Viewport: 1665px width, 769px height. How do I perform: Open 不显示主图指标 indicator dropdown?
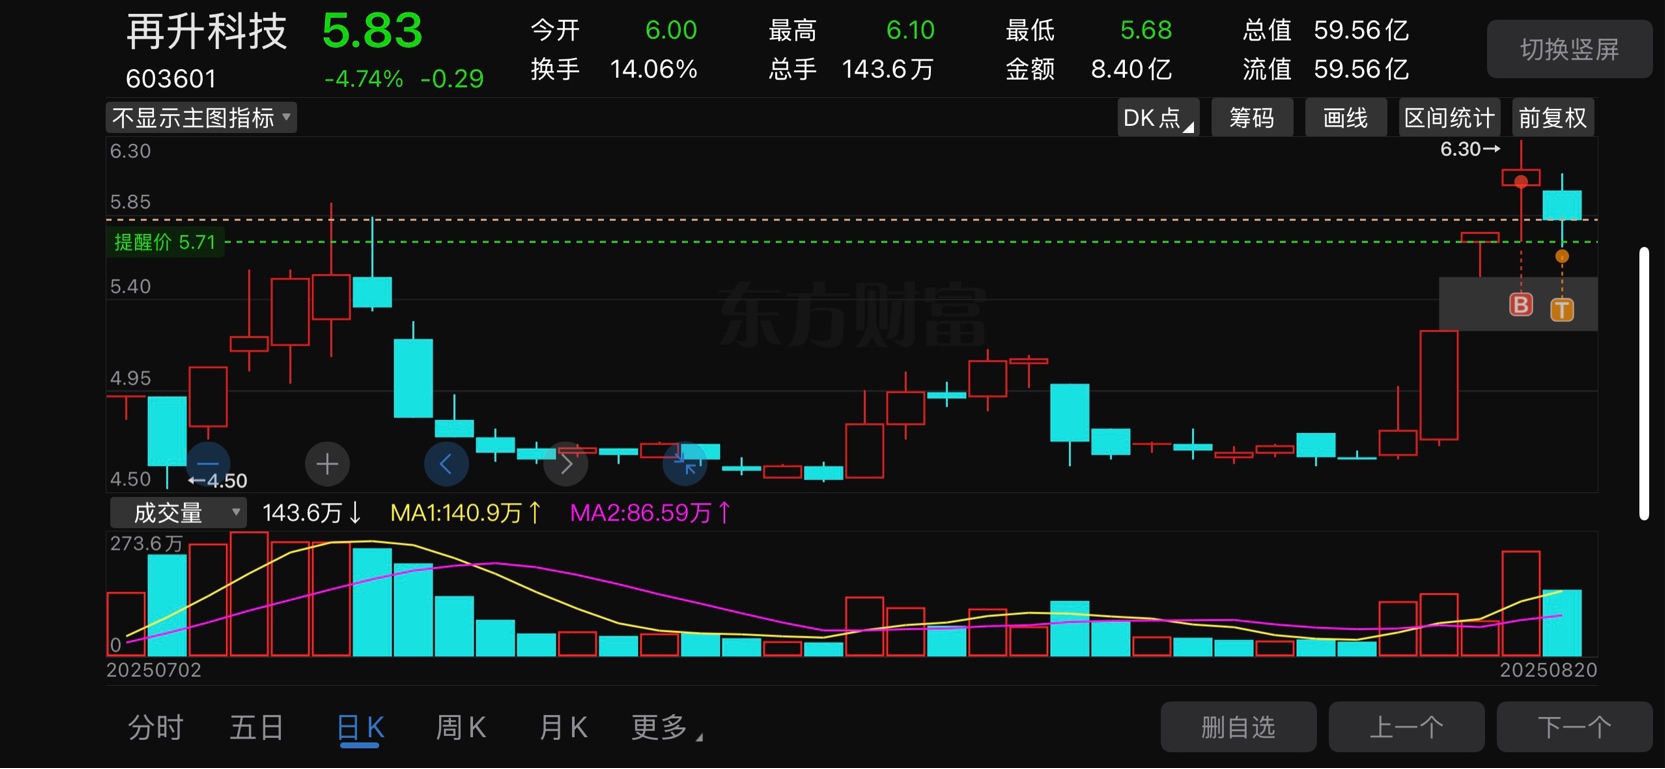(x=201, y=118)
